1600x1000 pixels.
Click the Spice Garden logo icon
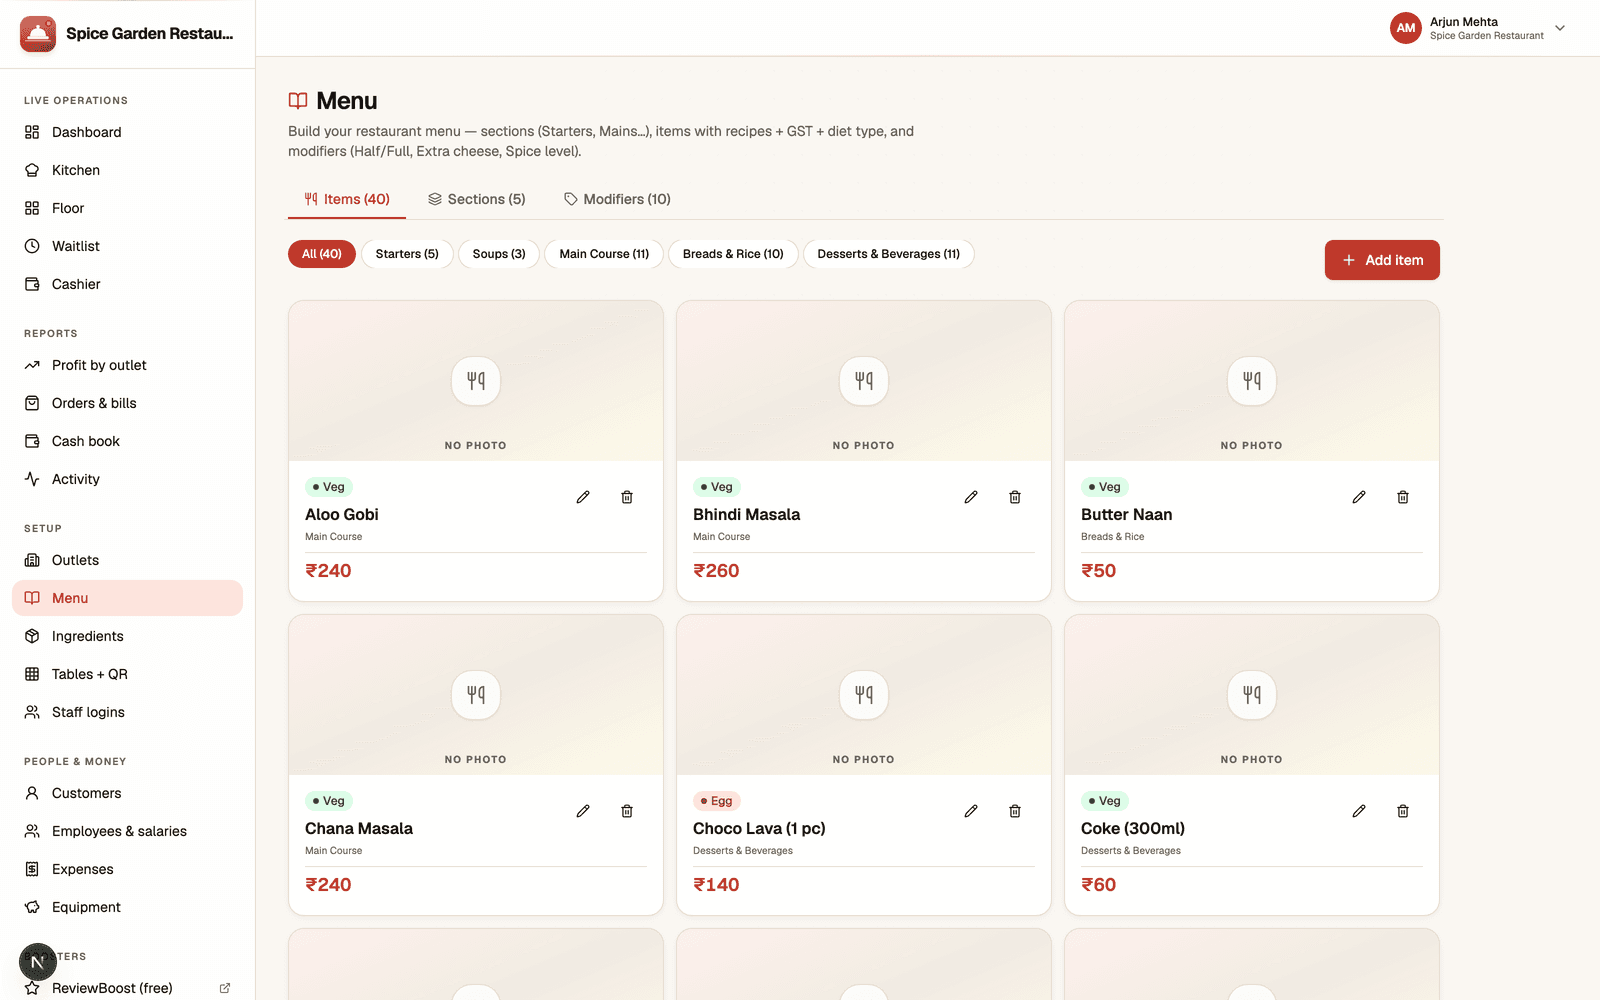pyautogui.click(x=38, y=34)
